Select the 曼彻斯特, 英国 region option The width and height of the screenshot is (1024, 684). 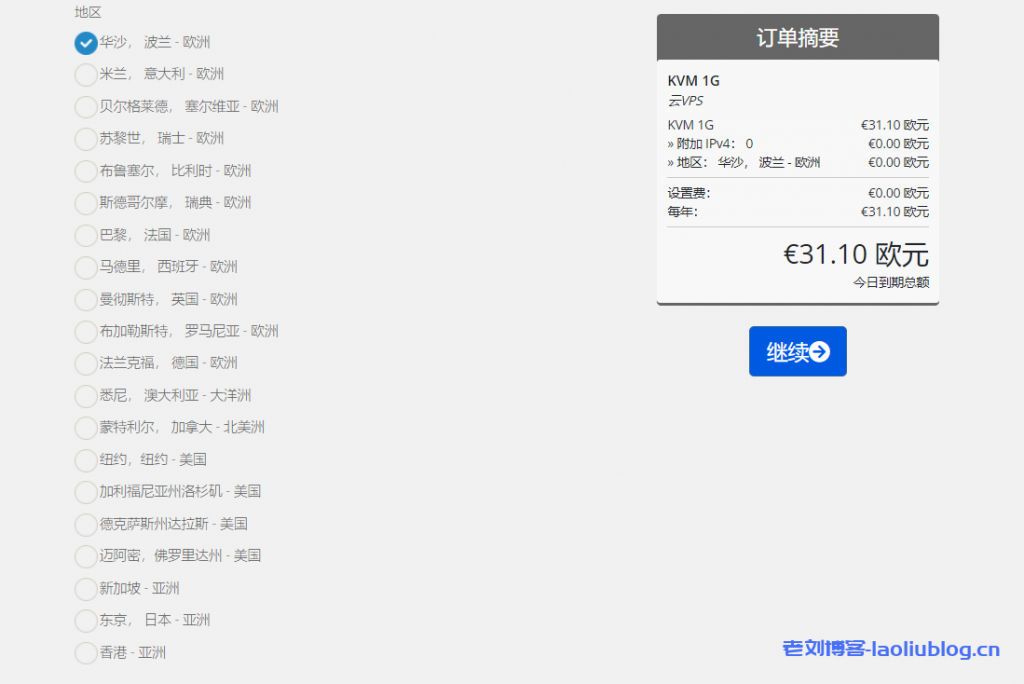point(85,299)
